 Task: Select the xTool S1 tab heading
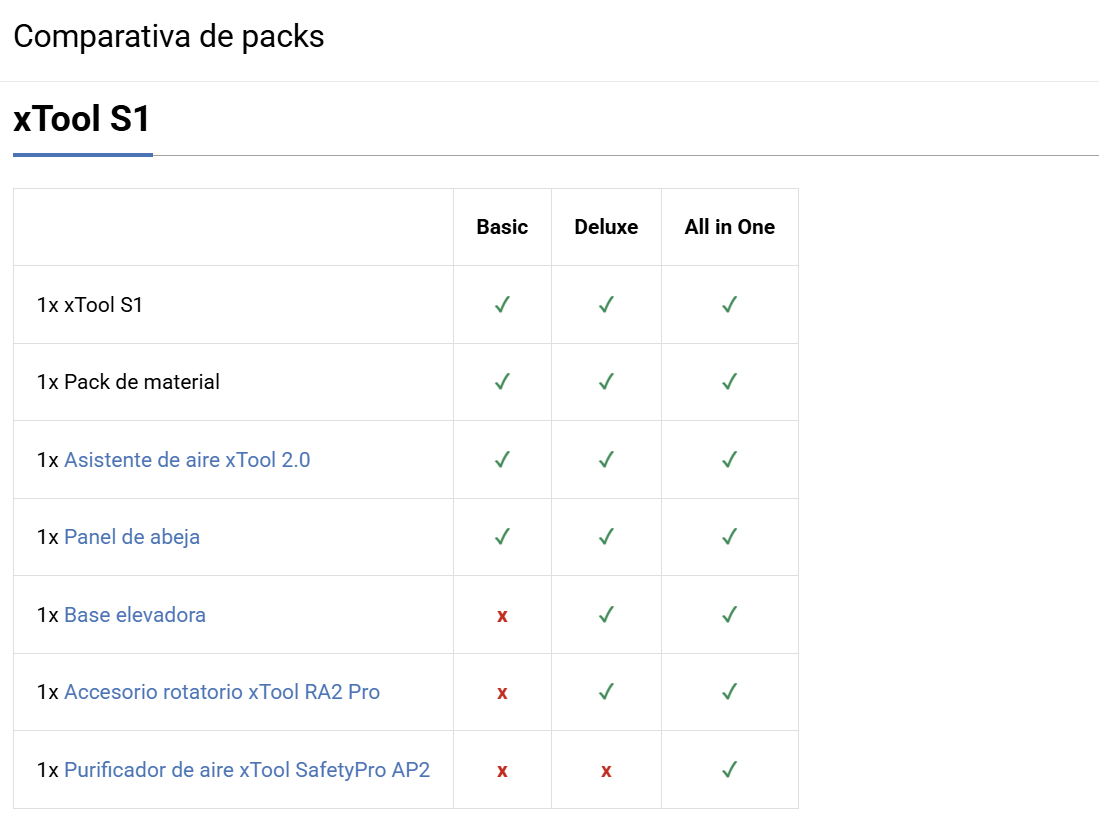(82, 120)
